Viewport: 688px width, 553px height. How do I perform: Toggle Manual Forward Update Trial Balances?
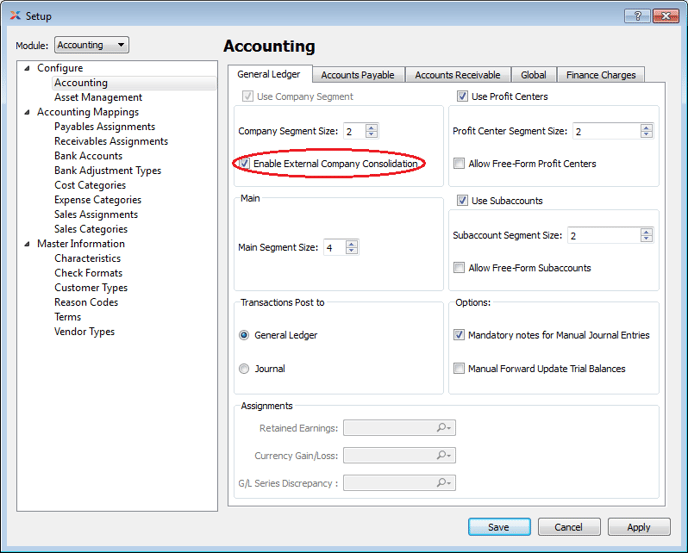[459, 369]
